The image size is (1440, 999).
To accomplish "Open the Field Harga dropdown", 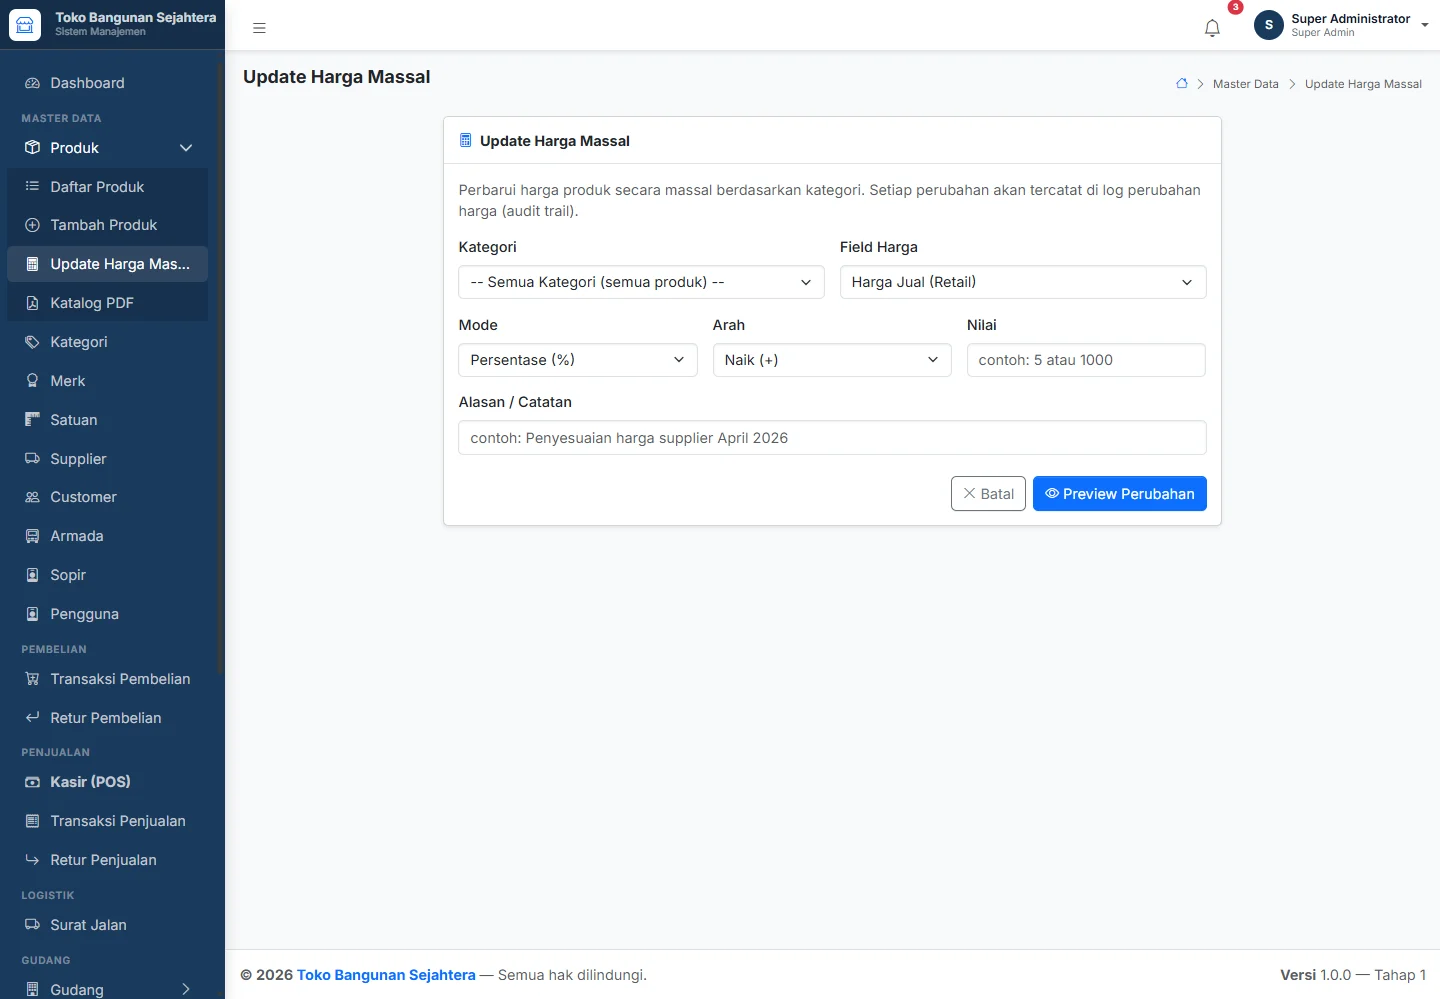I will tap(1023, 282).
